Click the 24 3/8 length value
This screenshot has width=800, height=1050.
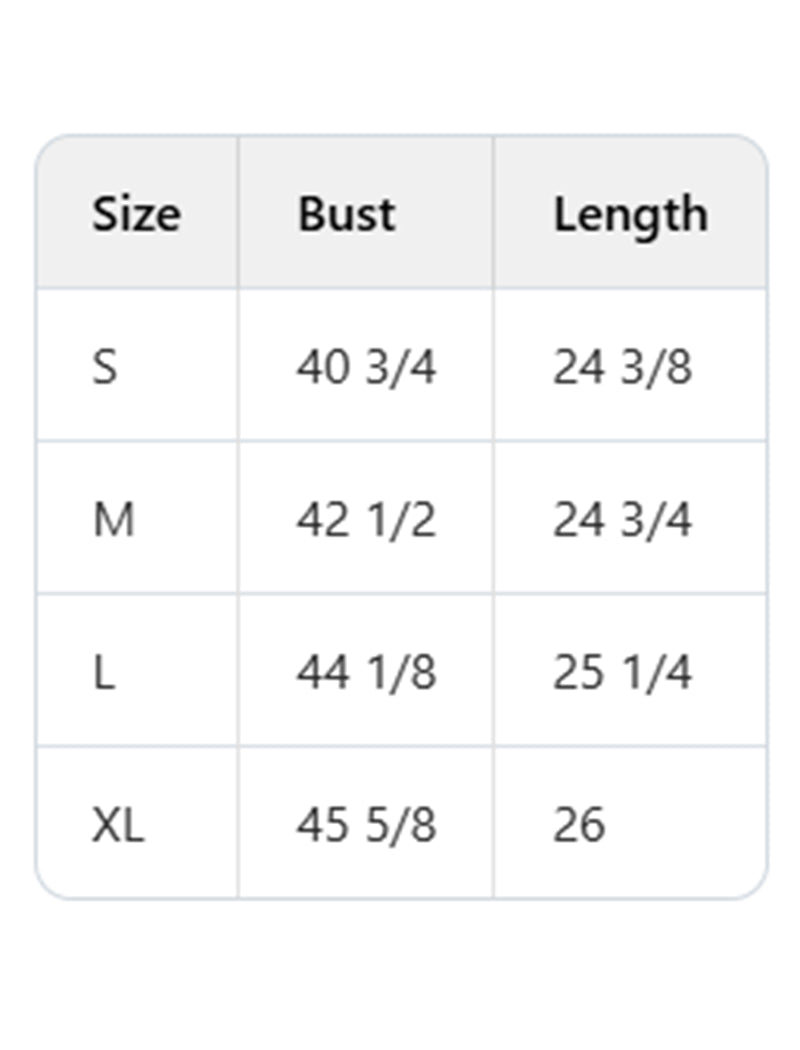pyautogui.click(x=622, y=368)
